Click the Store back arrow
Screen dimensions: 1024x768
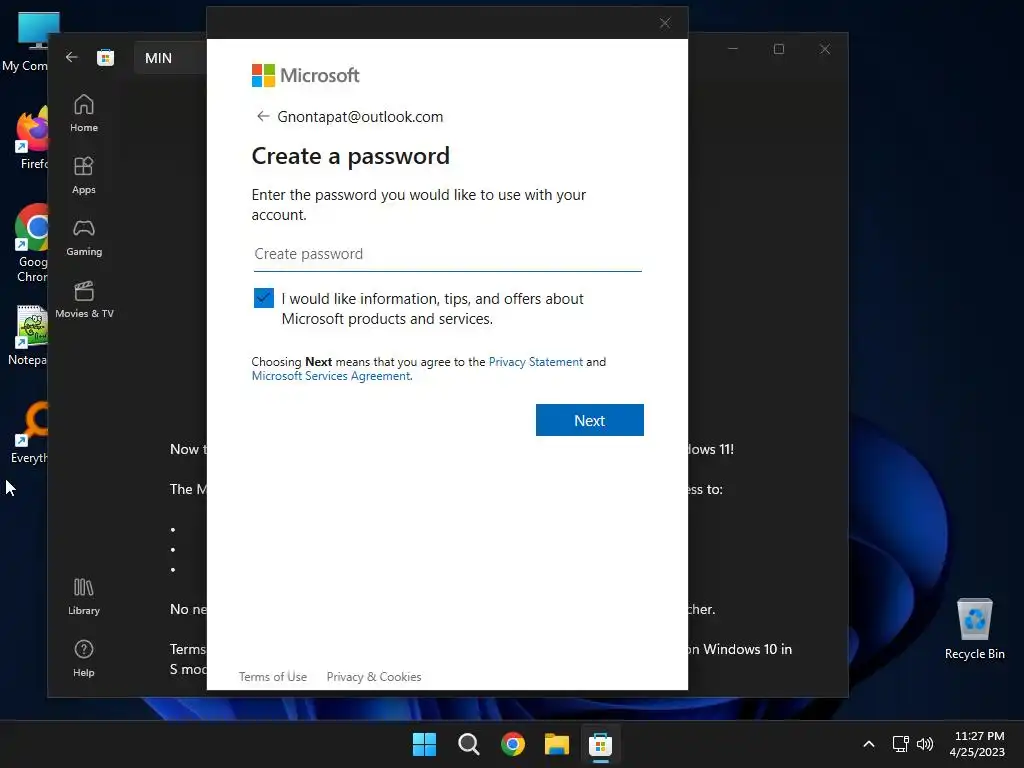(x=72, y=57)
